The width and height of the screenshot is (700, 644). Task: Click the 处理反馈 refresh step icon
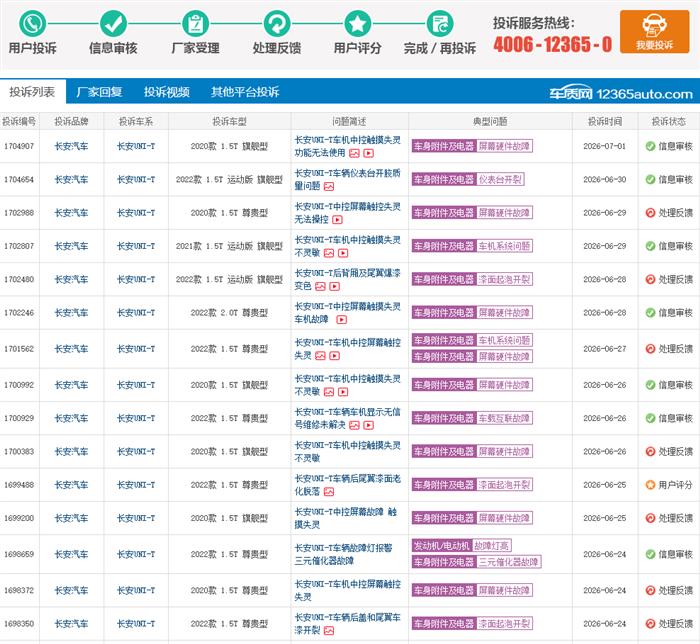277,23
